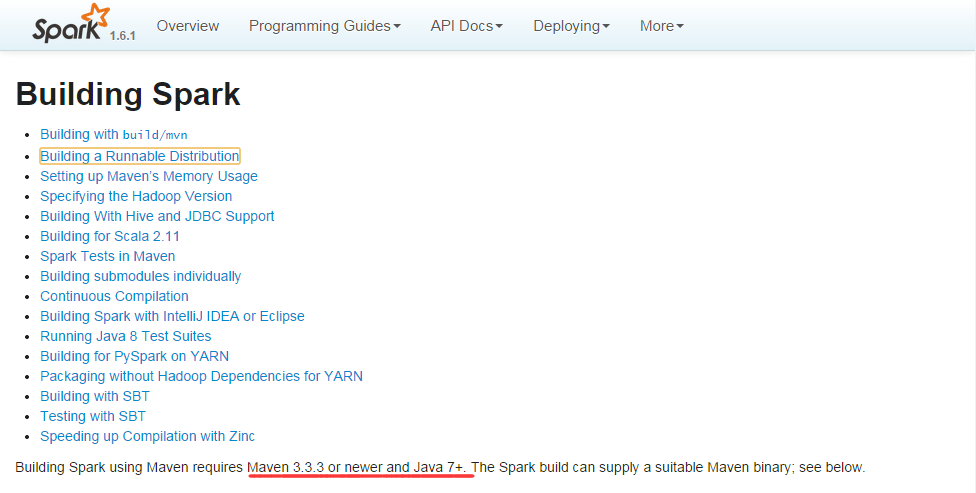Click the 1.6.1 version label

123,36
